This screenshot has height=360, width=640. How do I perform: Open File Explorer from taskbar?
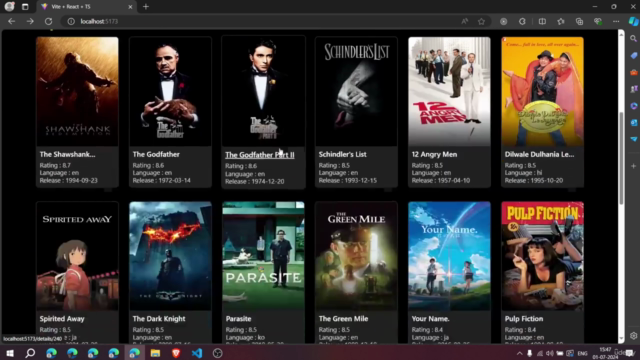(155, 353)
